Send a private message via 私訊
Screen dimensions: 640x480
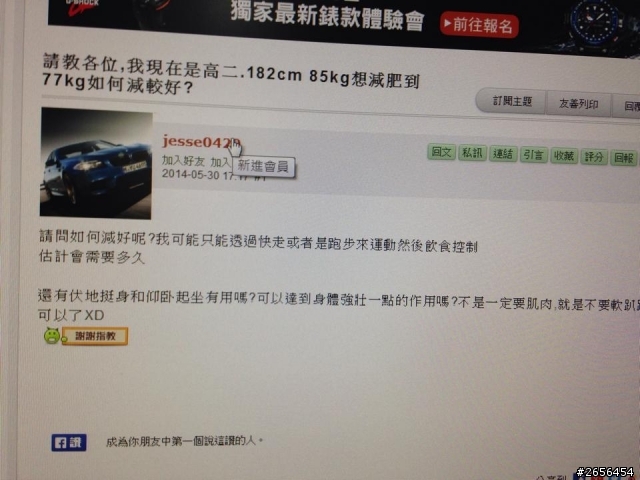click(472, 153)
